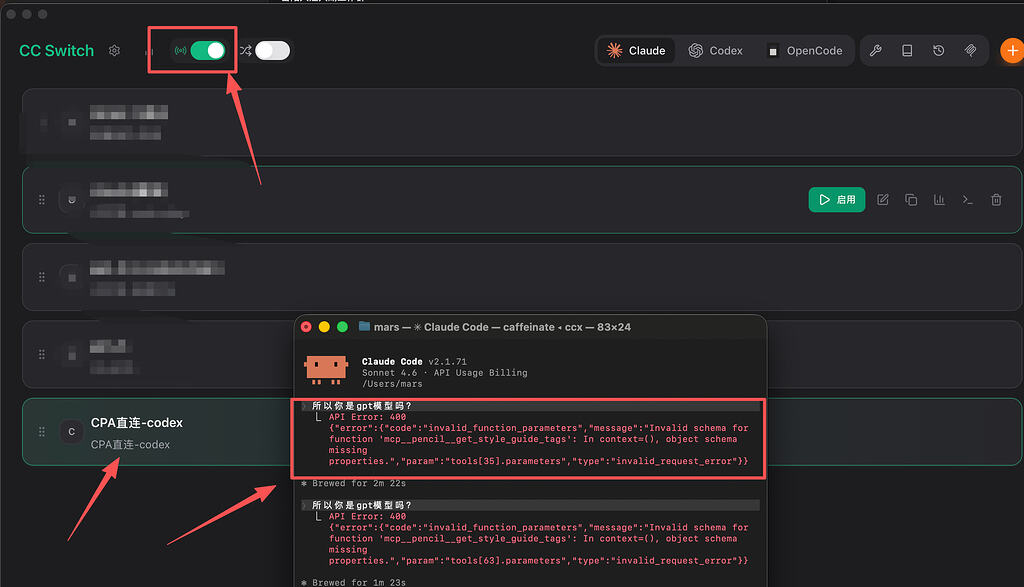The width and height of the screenshot is (1024, 587).
Task: Open the history clock icon
Action: pyautogui.click(x=938, y=50)
